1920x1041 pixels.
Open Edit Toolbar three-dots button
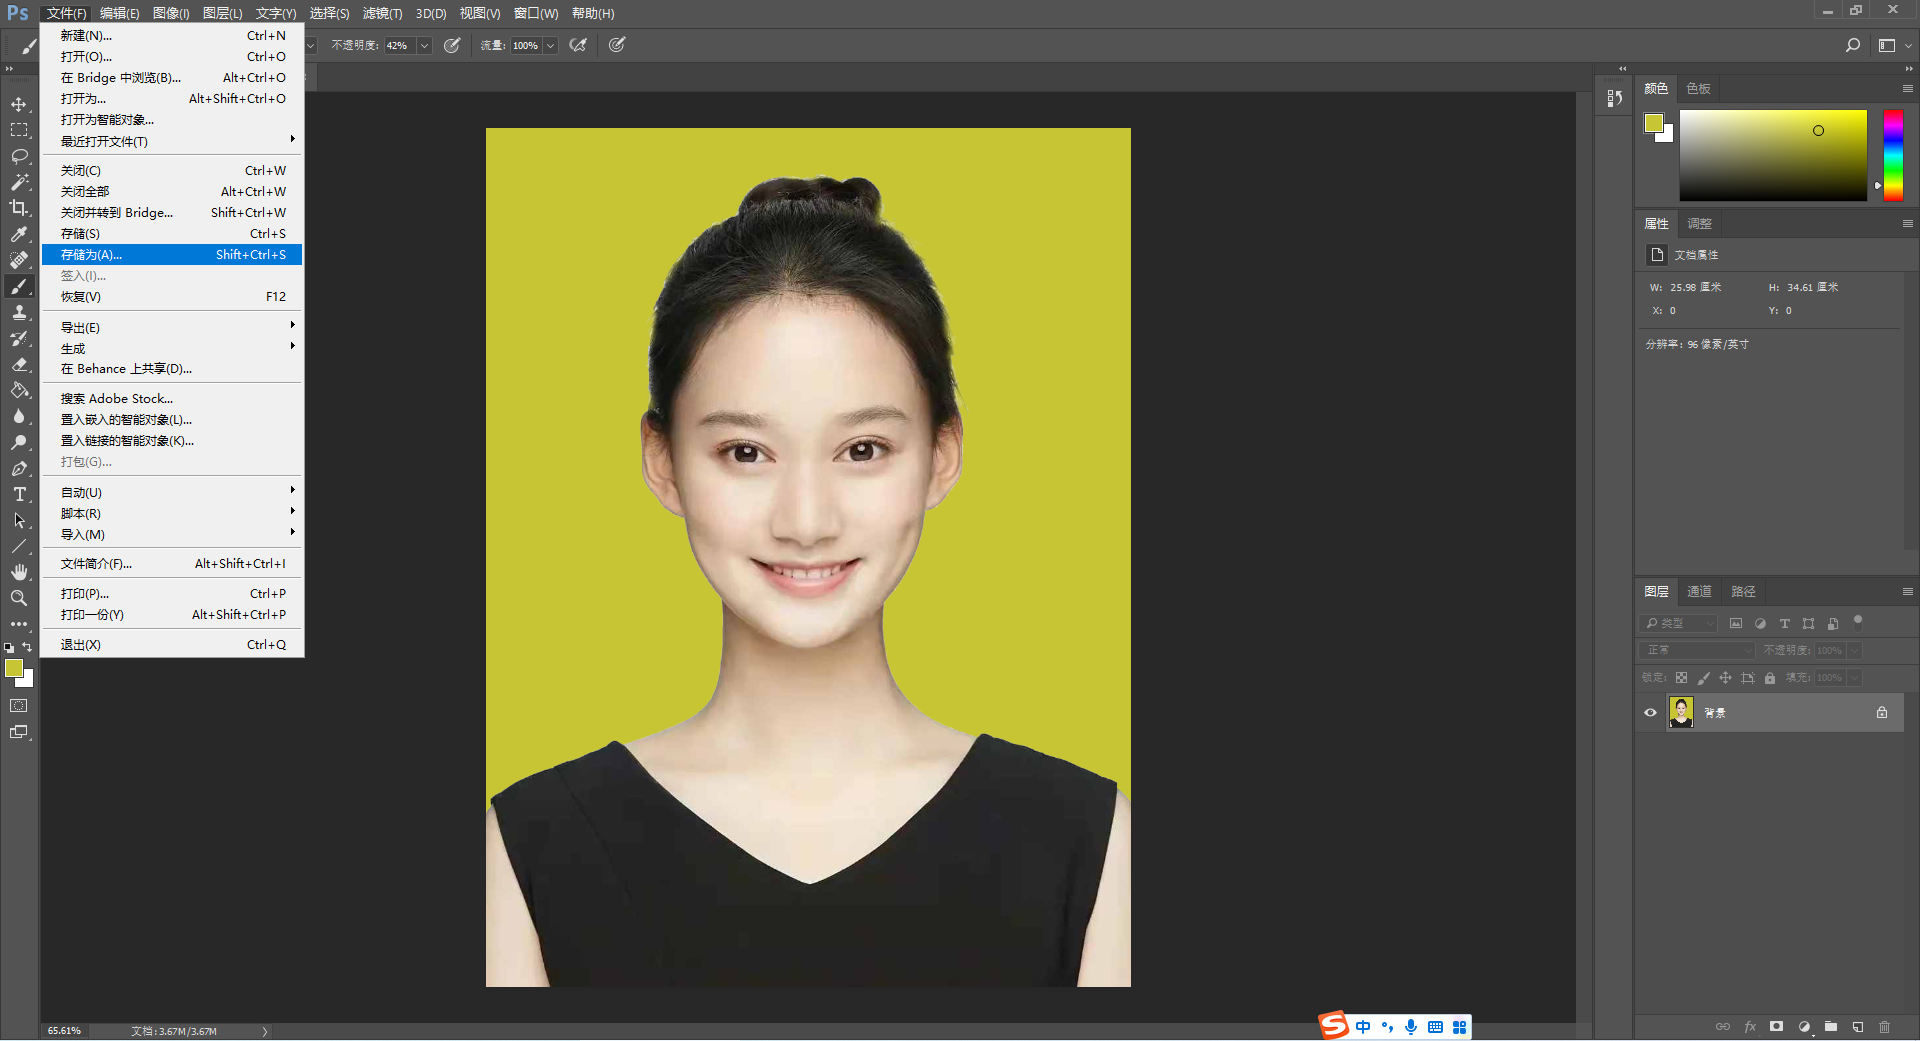[19, 624]
